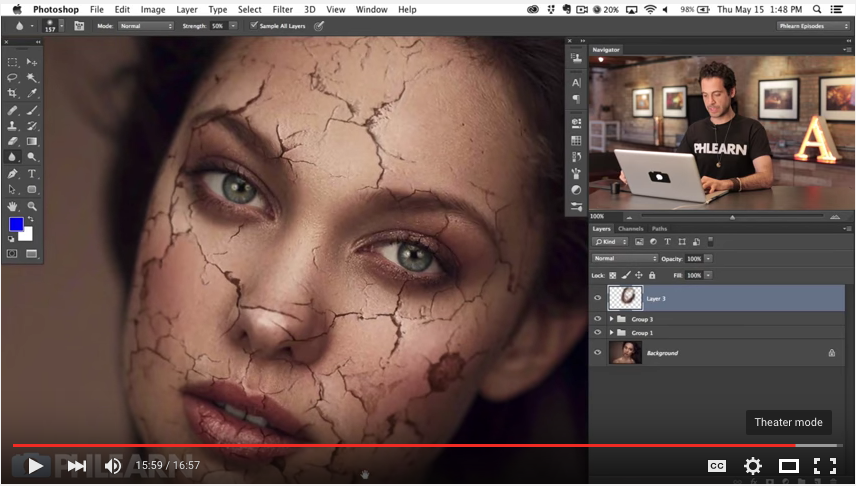Select the Healing Brush tool
The width and height of the screenshot is (856, 486).
12,110
